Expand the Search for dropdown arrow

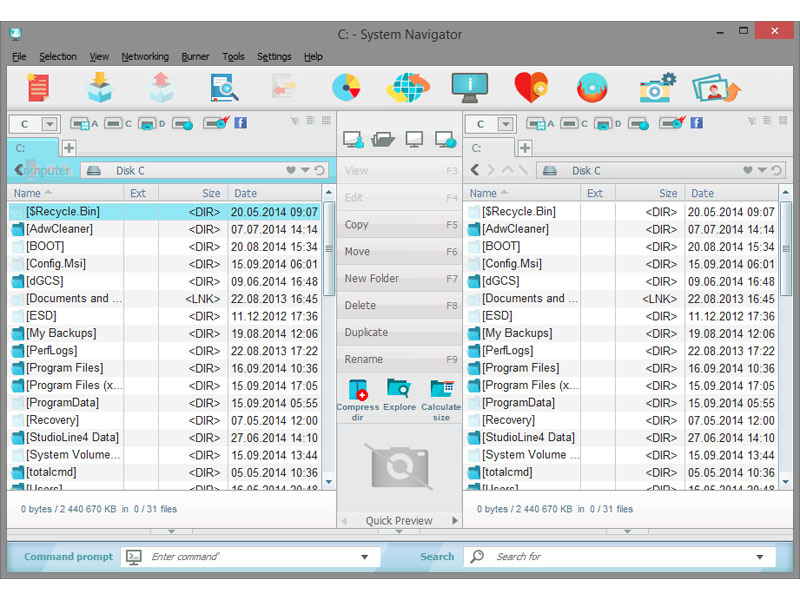point(760,557)
